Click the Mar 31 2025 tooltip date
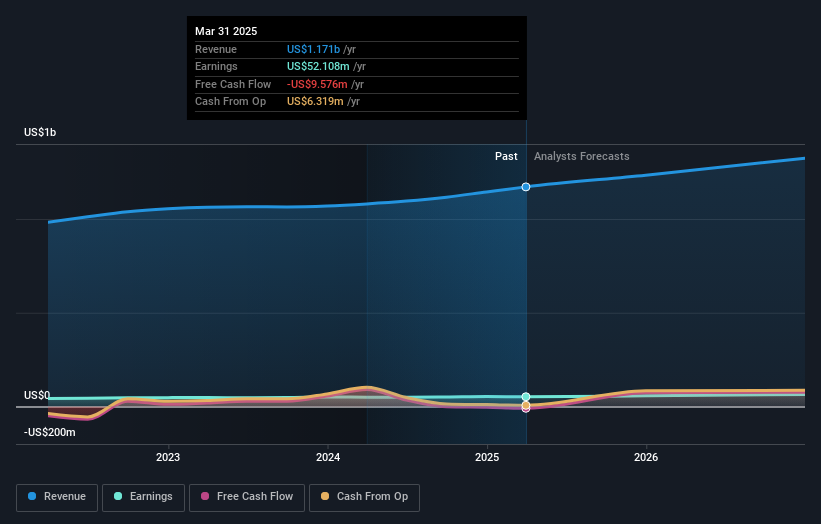 226,31
